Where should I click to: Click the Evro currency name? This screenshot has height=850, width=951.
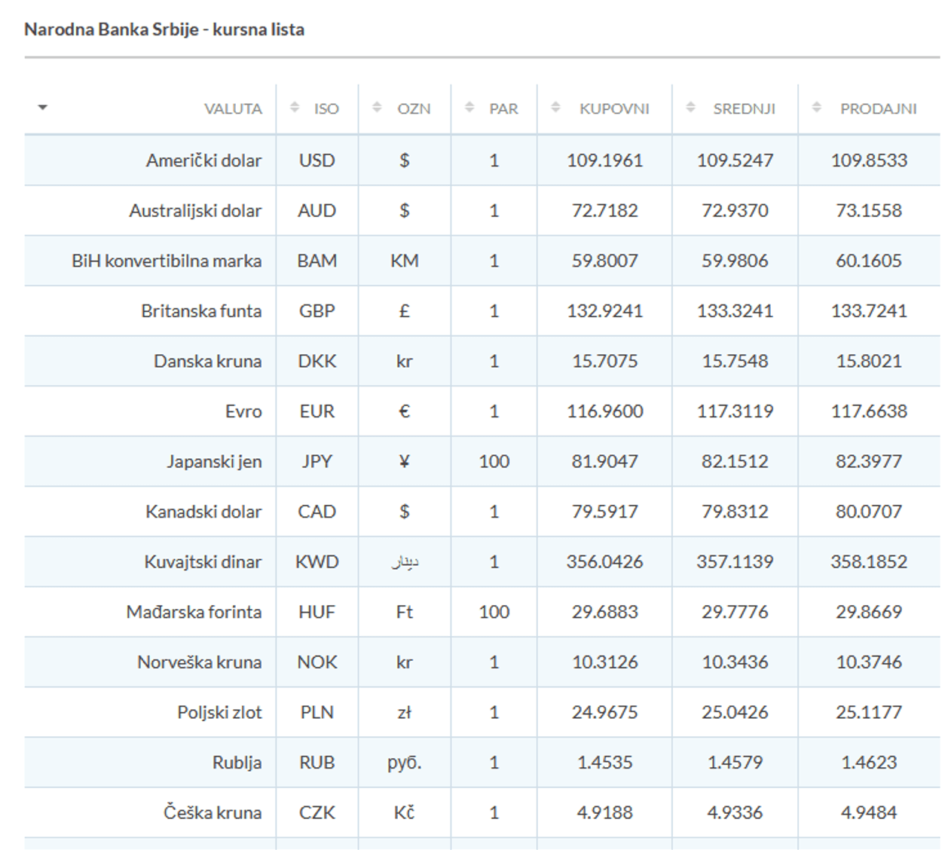pos(244,411)
